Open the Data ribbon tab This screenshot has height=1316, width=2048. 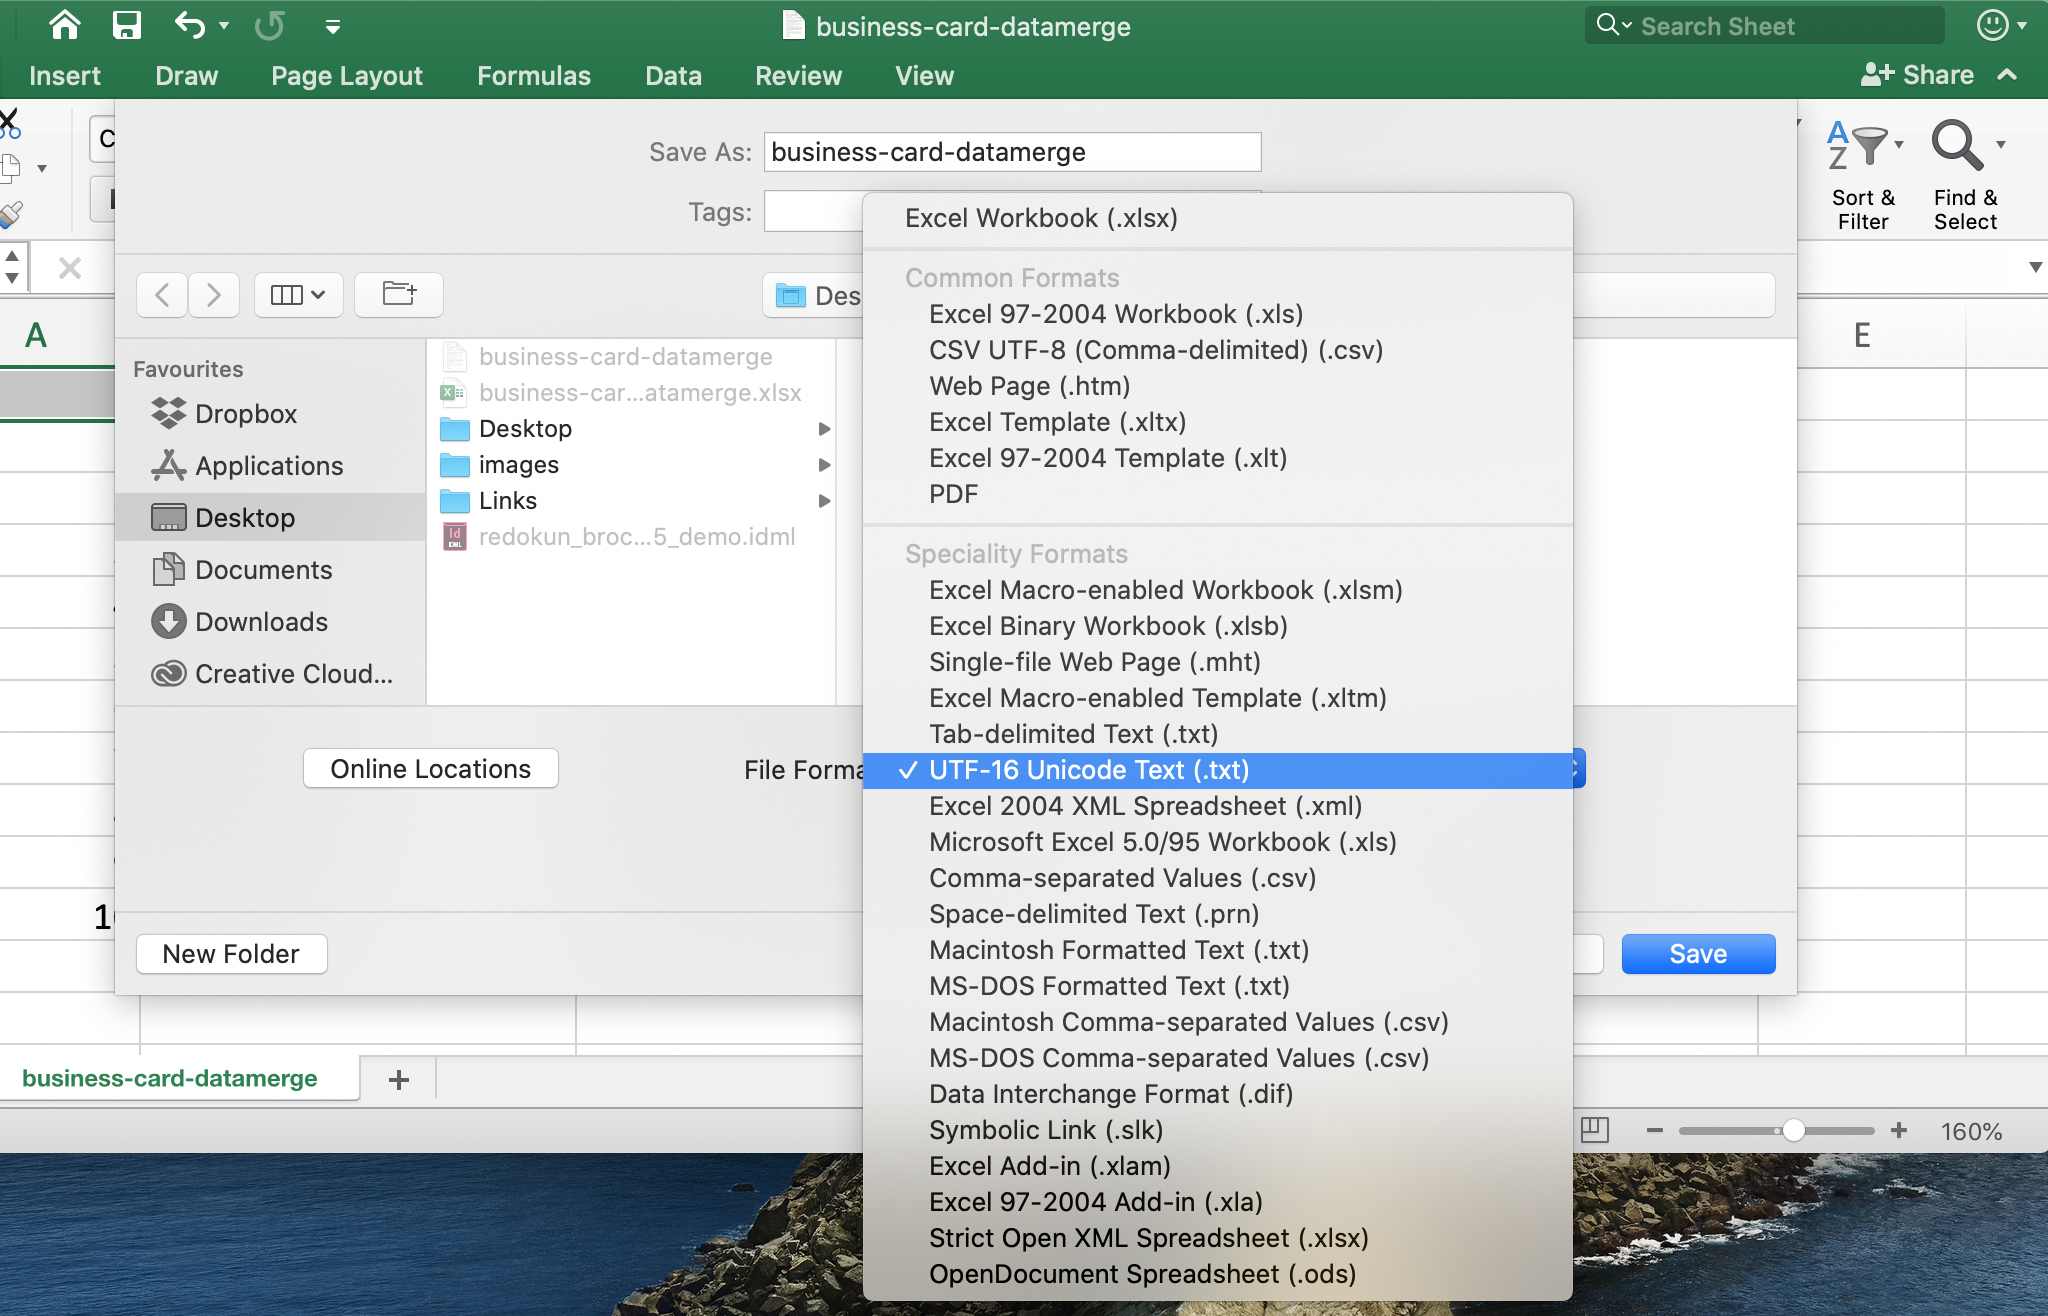(673, 76)
